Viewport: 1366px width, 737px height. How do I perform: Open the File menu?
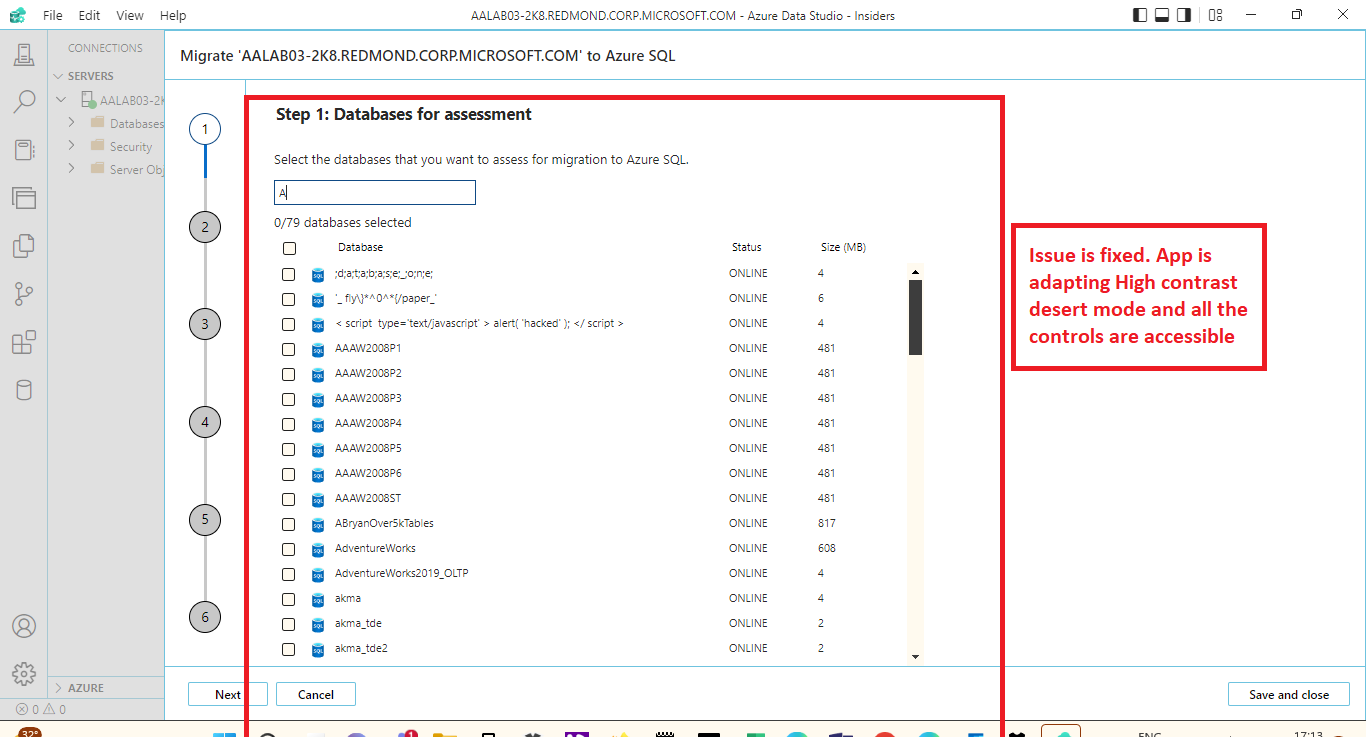[52, 15]
